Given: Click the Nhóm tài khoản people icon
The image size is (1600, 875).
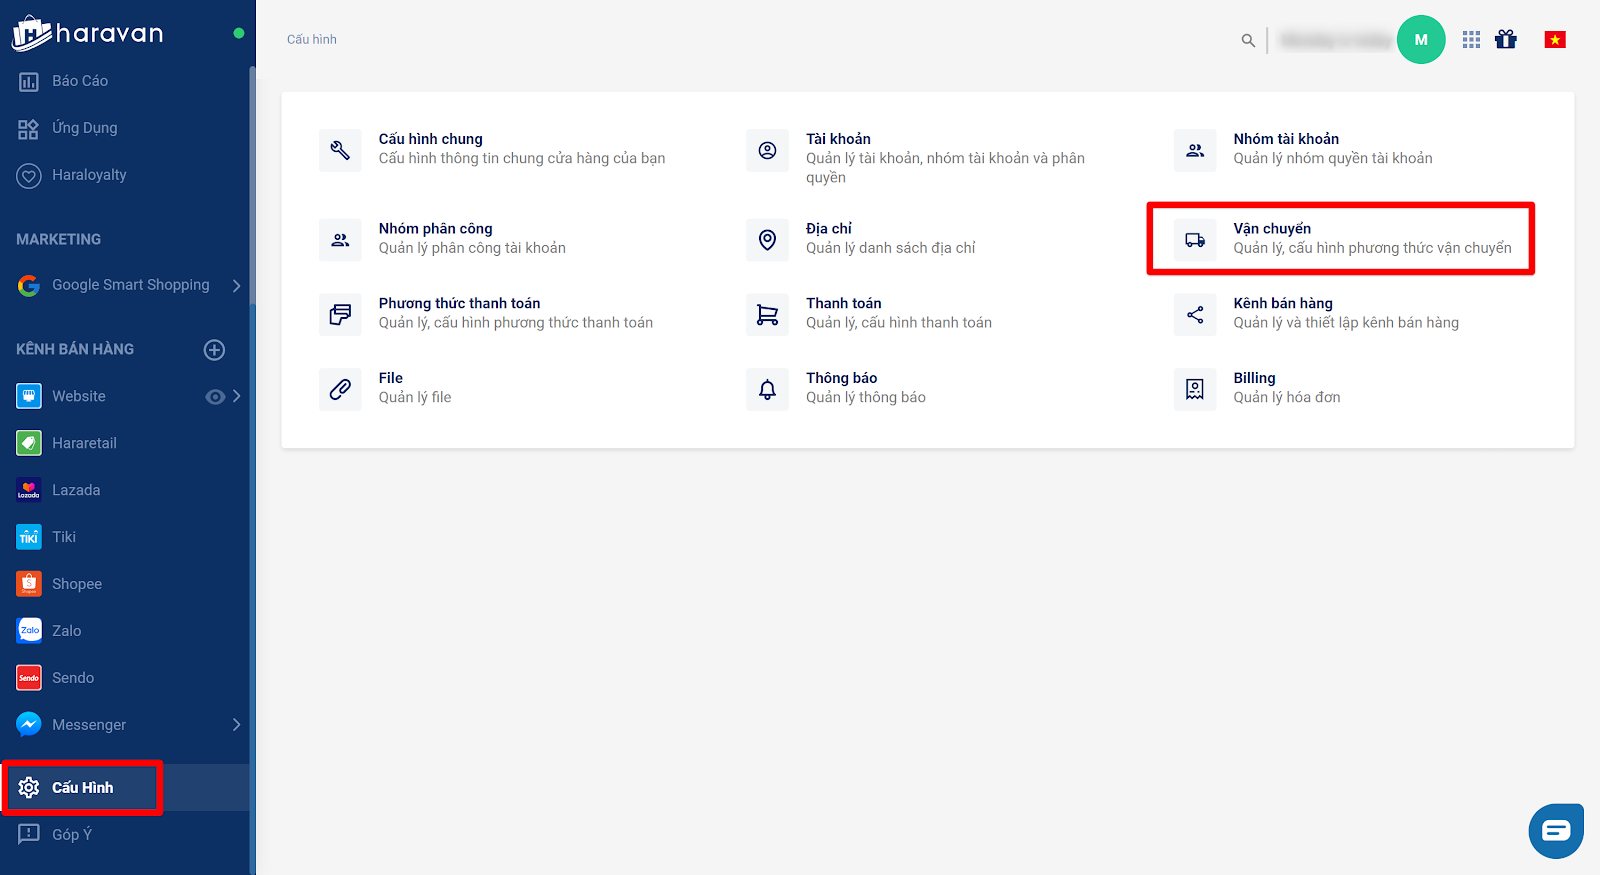Looking at the screenshot, I should (x=1195, y=151).
